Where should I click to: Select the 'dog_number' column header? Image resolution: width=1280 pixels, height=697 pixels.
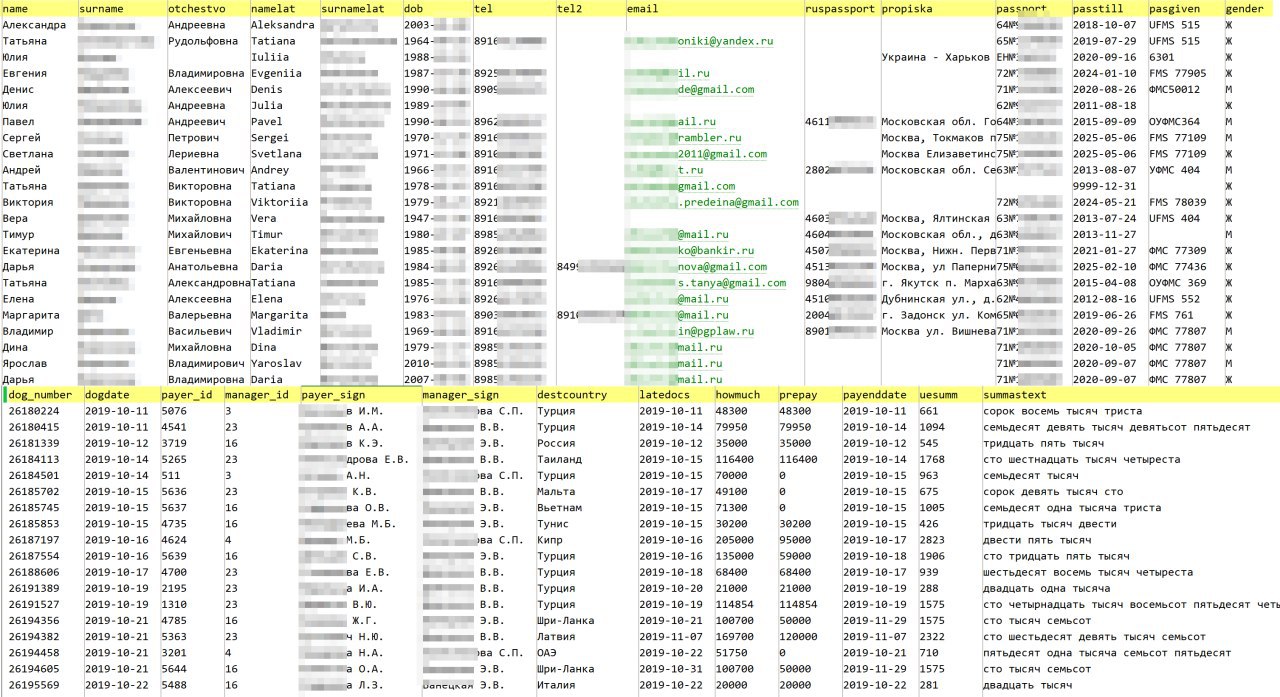click(x=42, y=395)
